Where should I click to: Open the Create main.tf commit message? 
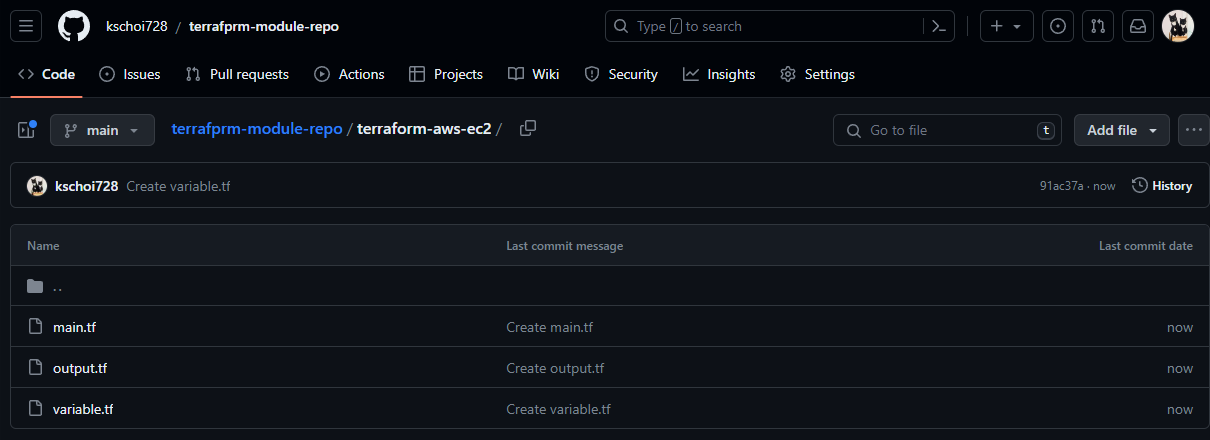pyautogui.click(x=550, y=327)
